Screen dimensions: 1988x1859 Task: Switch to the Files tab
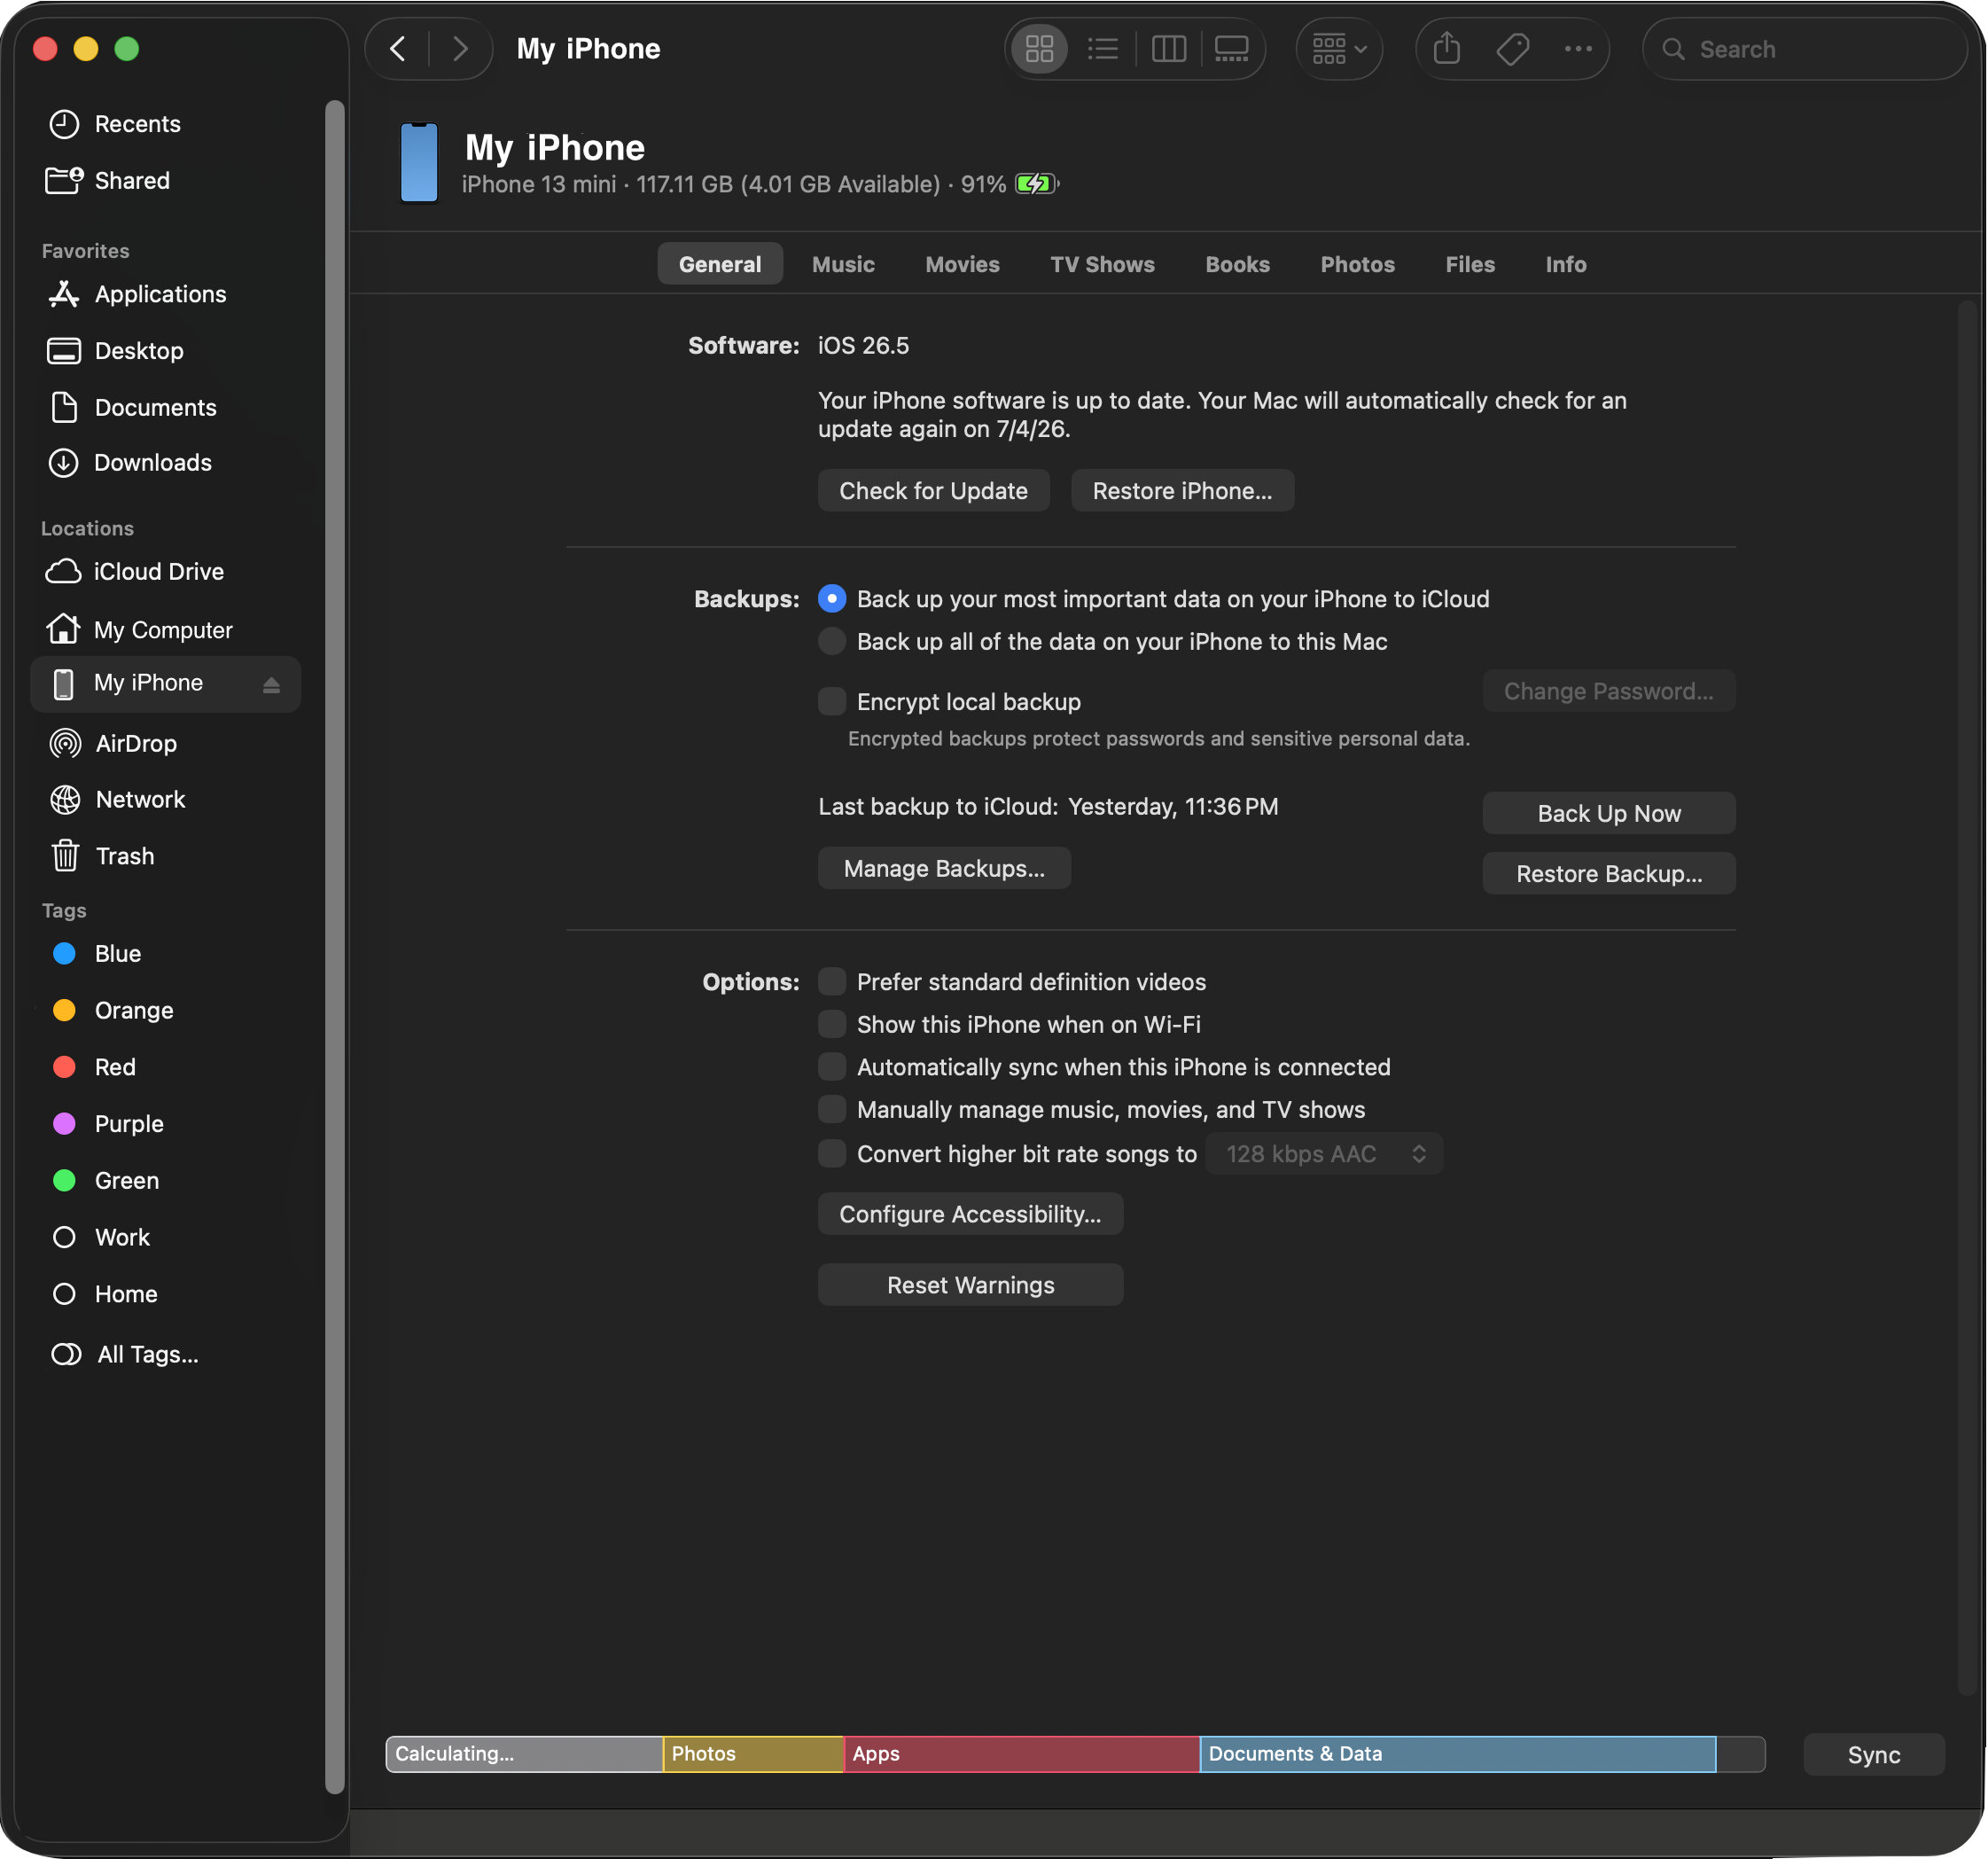(1470, 264)
